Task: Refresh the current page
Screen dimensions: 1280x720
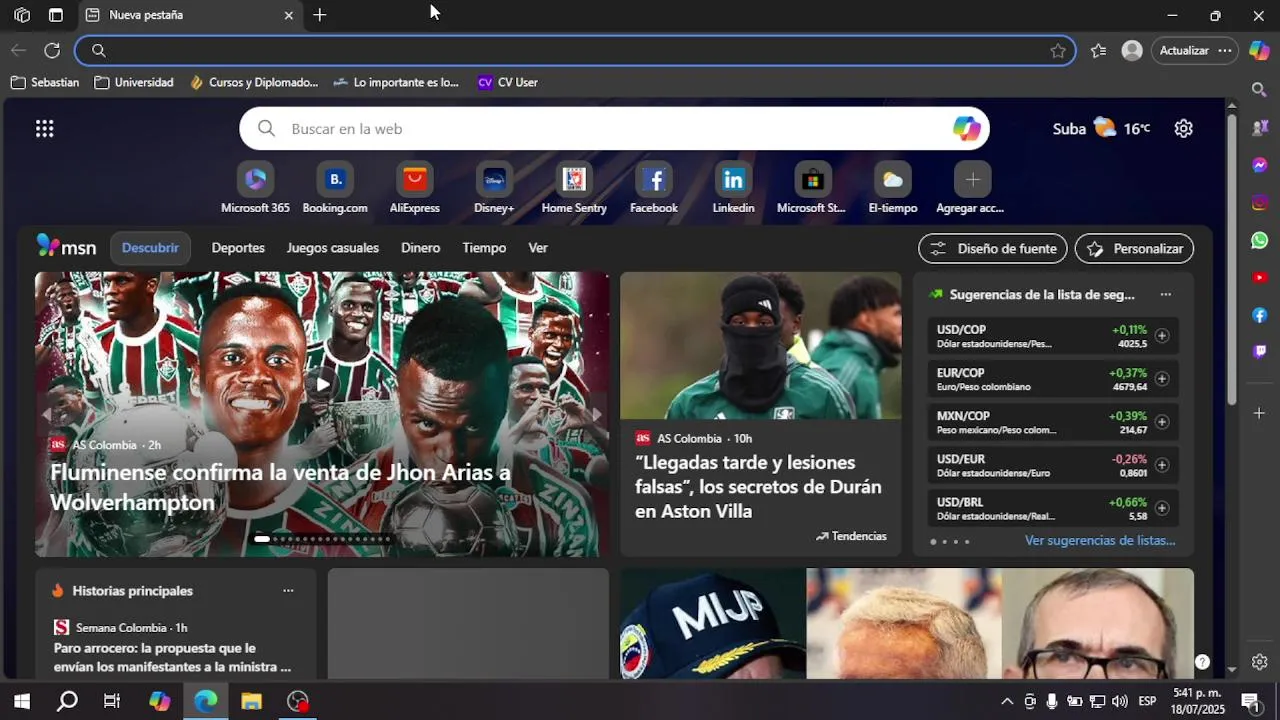Action: (x=52, y=50)
